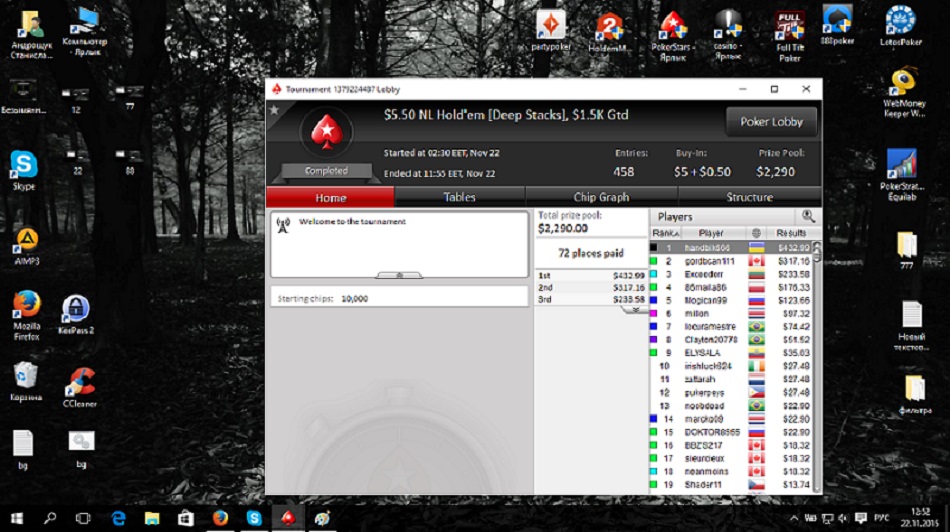
Task: Sort by Results column header
Action: click(791, 233)
